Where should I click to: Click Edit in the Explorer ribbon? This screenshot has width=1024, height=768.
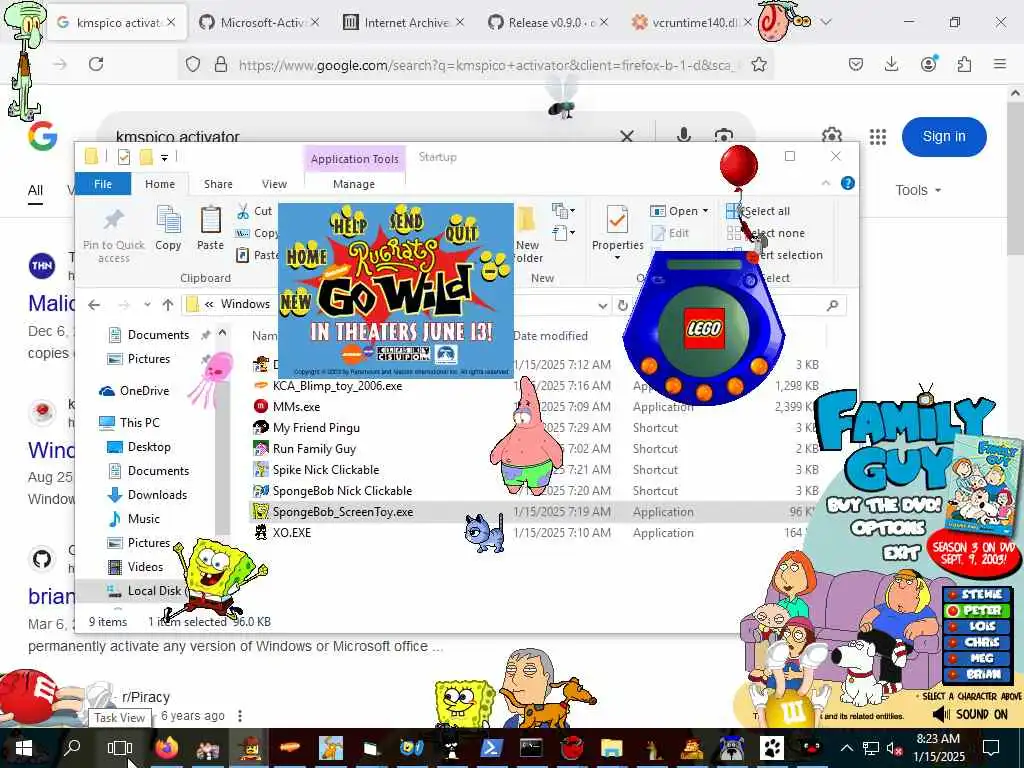pos(670,233)
